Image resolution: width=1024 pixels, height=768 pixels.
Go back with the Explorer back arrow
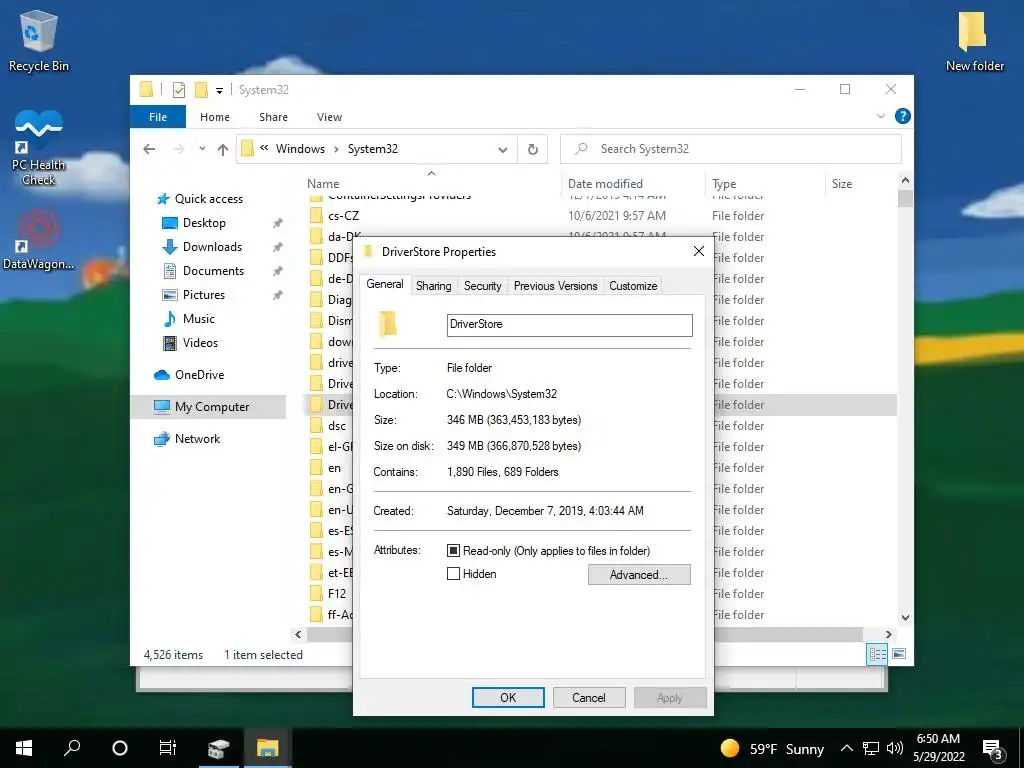point(149,149)
